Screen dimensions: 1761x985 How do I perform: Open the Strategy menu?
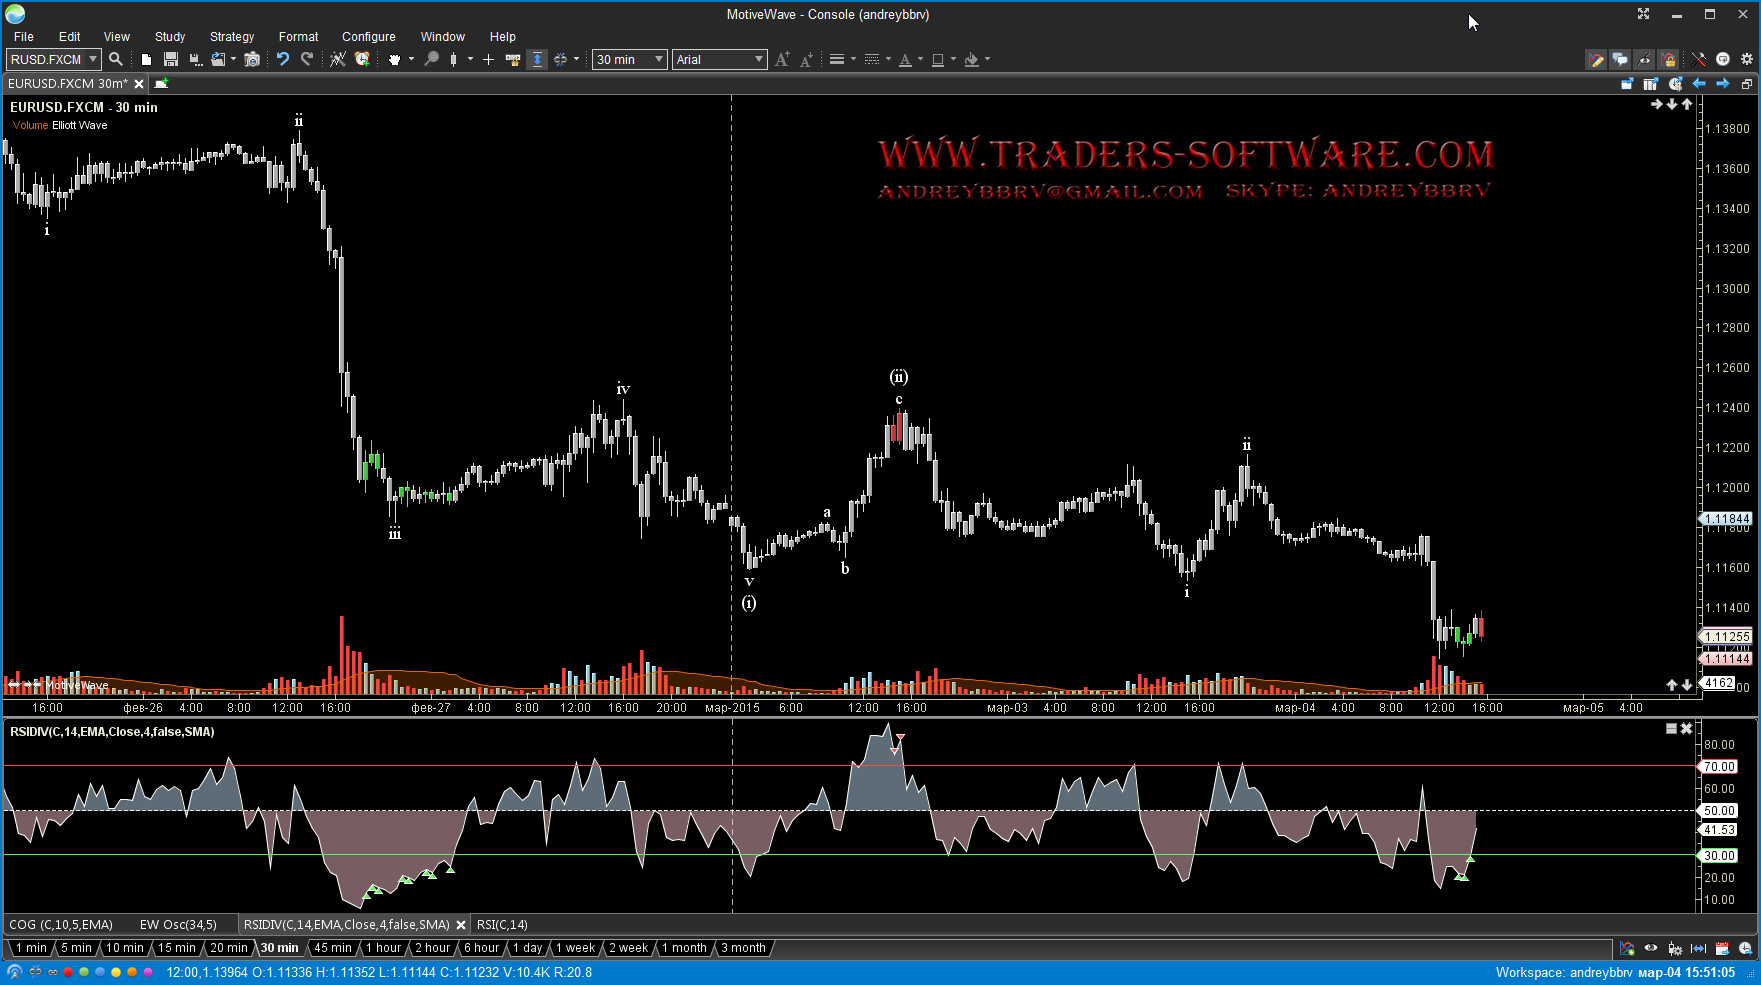coord(231,36)
